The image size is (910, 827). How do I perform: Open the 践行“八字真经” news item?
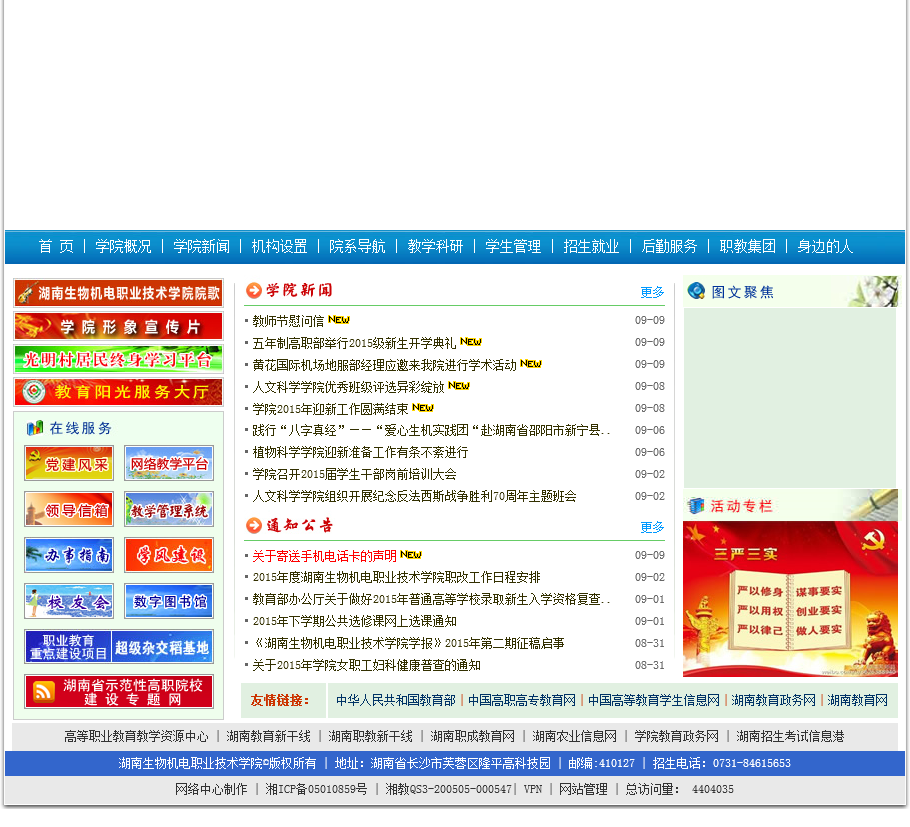click(431, 431)
